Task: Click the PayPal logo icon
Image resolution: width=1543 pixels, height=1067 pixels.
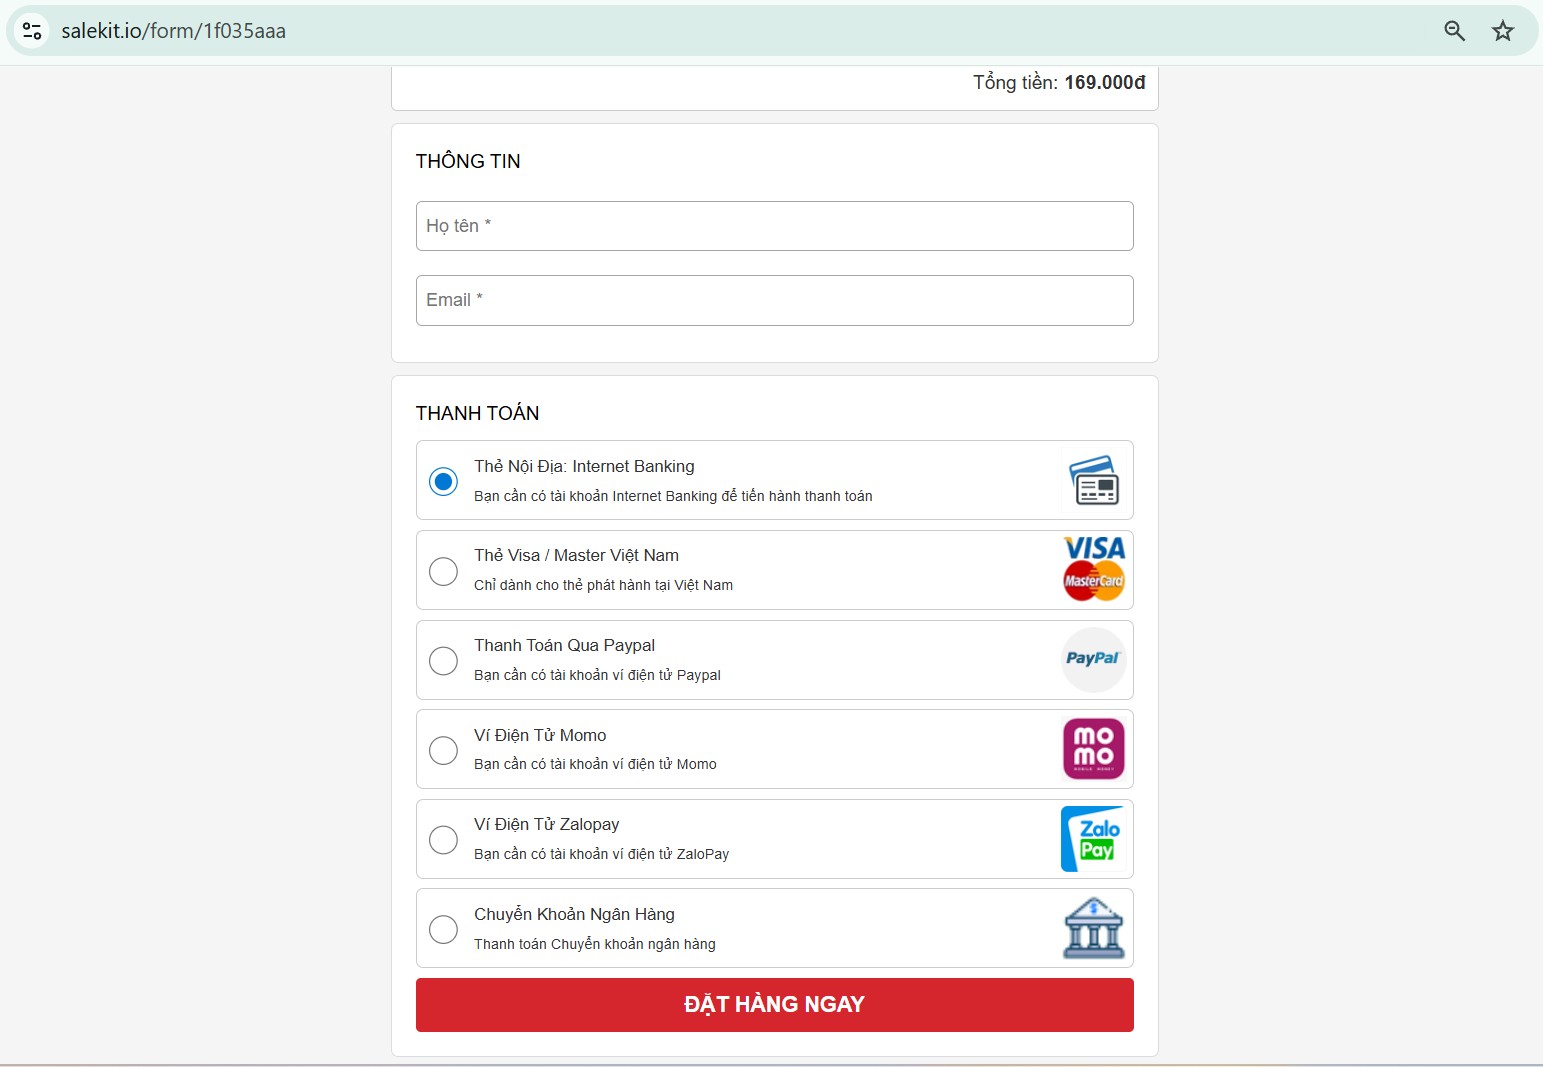Action: 1093,659
